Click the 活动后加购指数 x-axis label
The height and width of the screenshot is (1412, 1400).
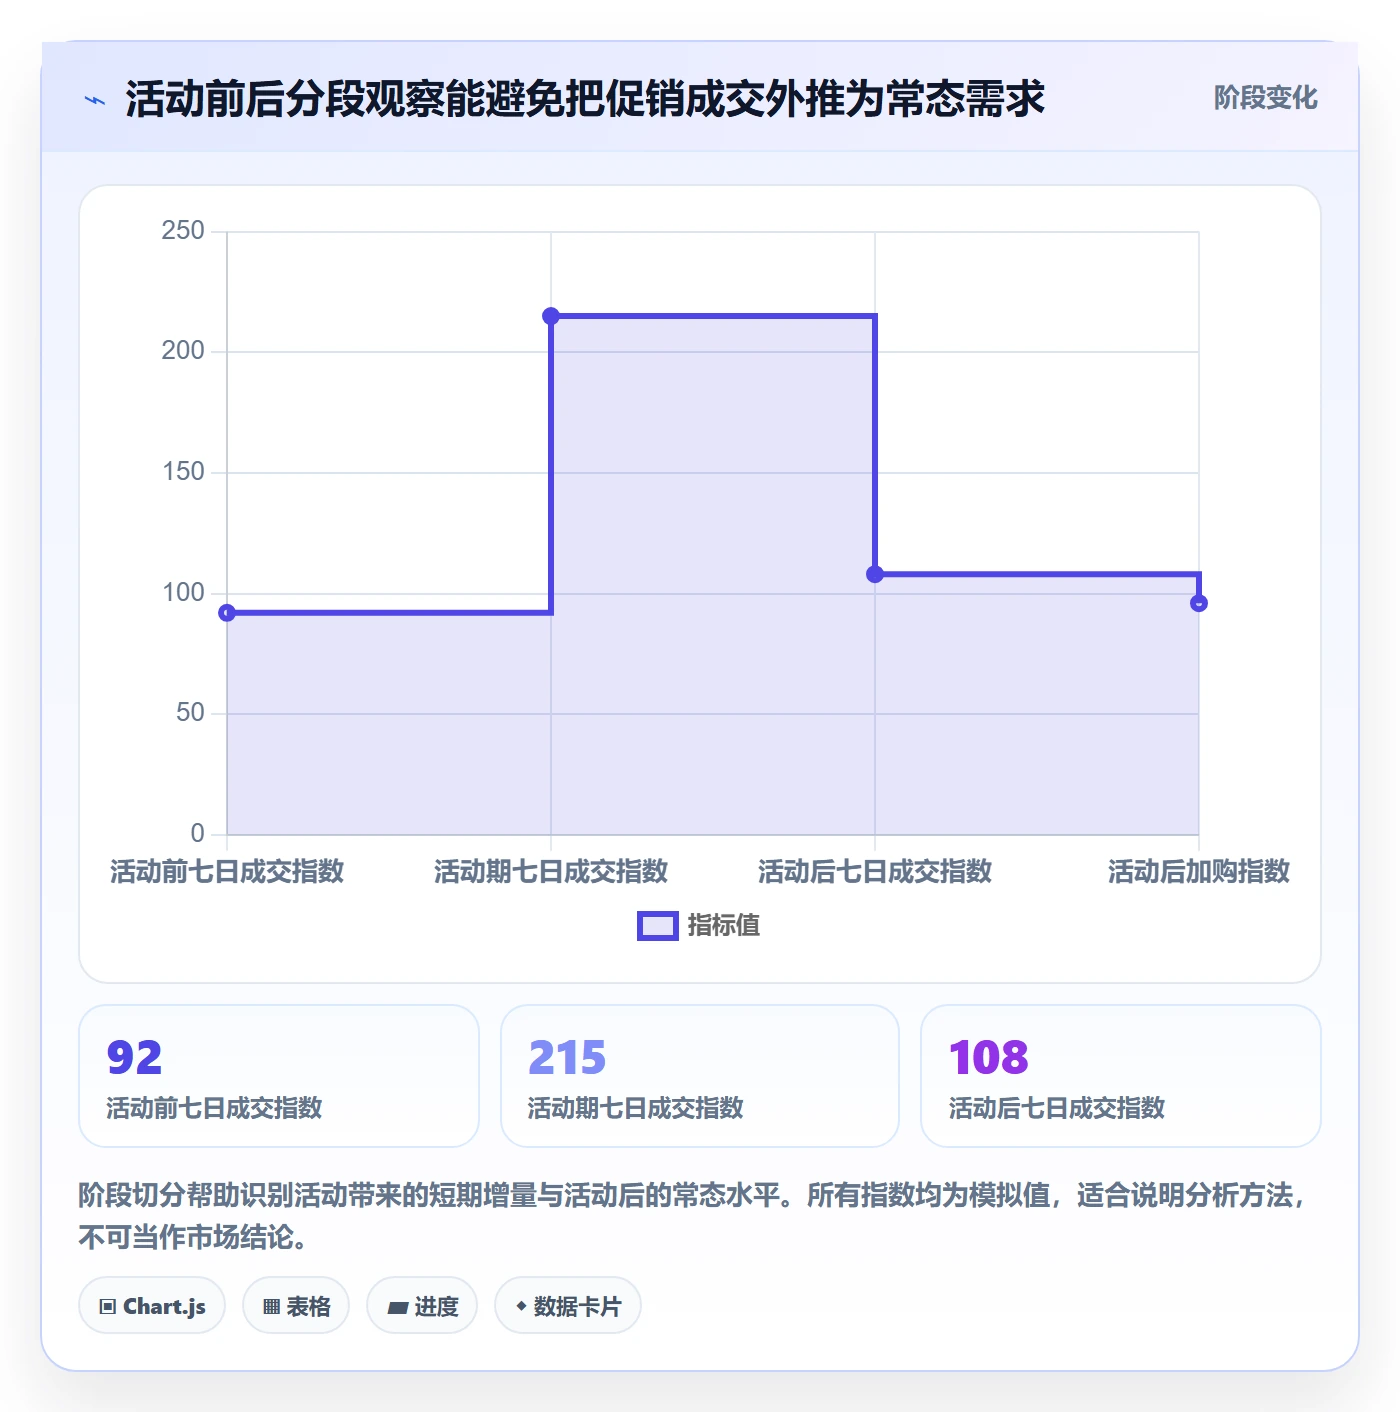pyautogui.click(x=1199, y=871)
